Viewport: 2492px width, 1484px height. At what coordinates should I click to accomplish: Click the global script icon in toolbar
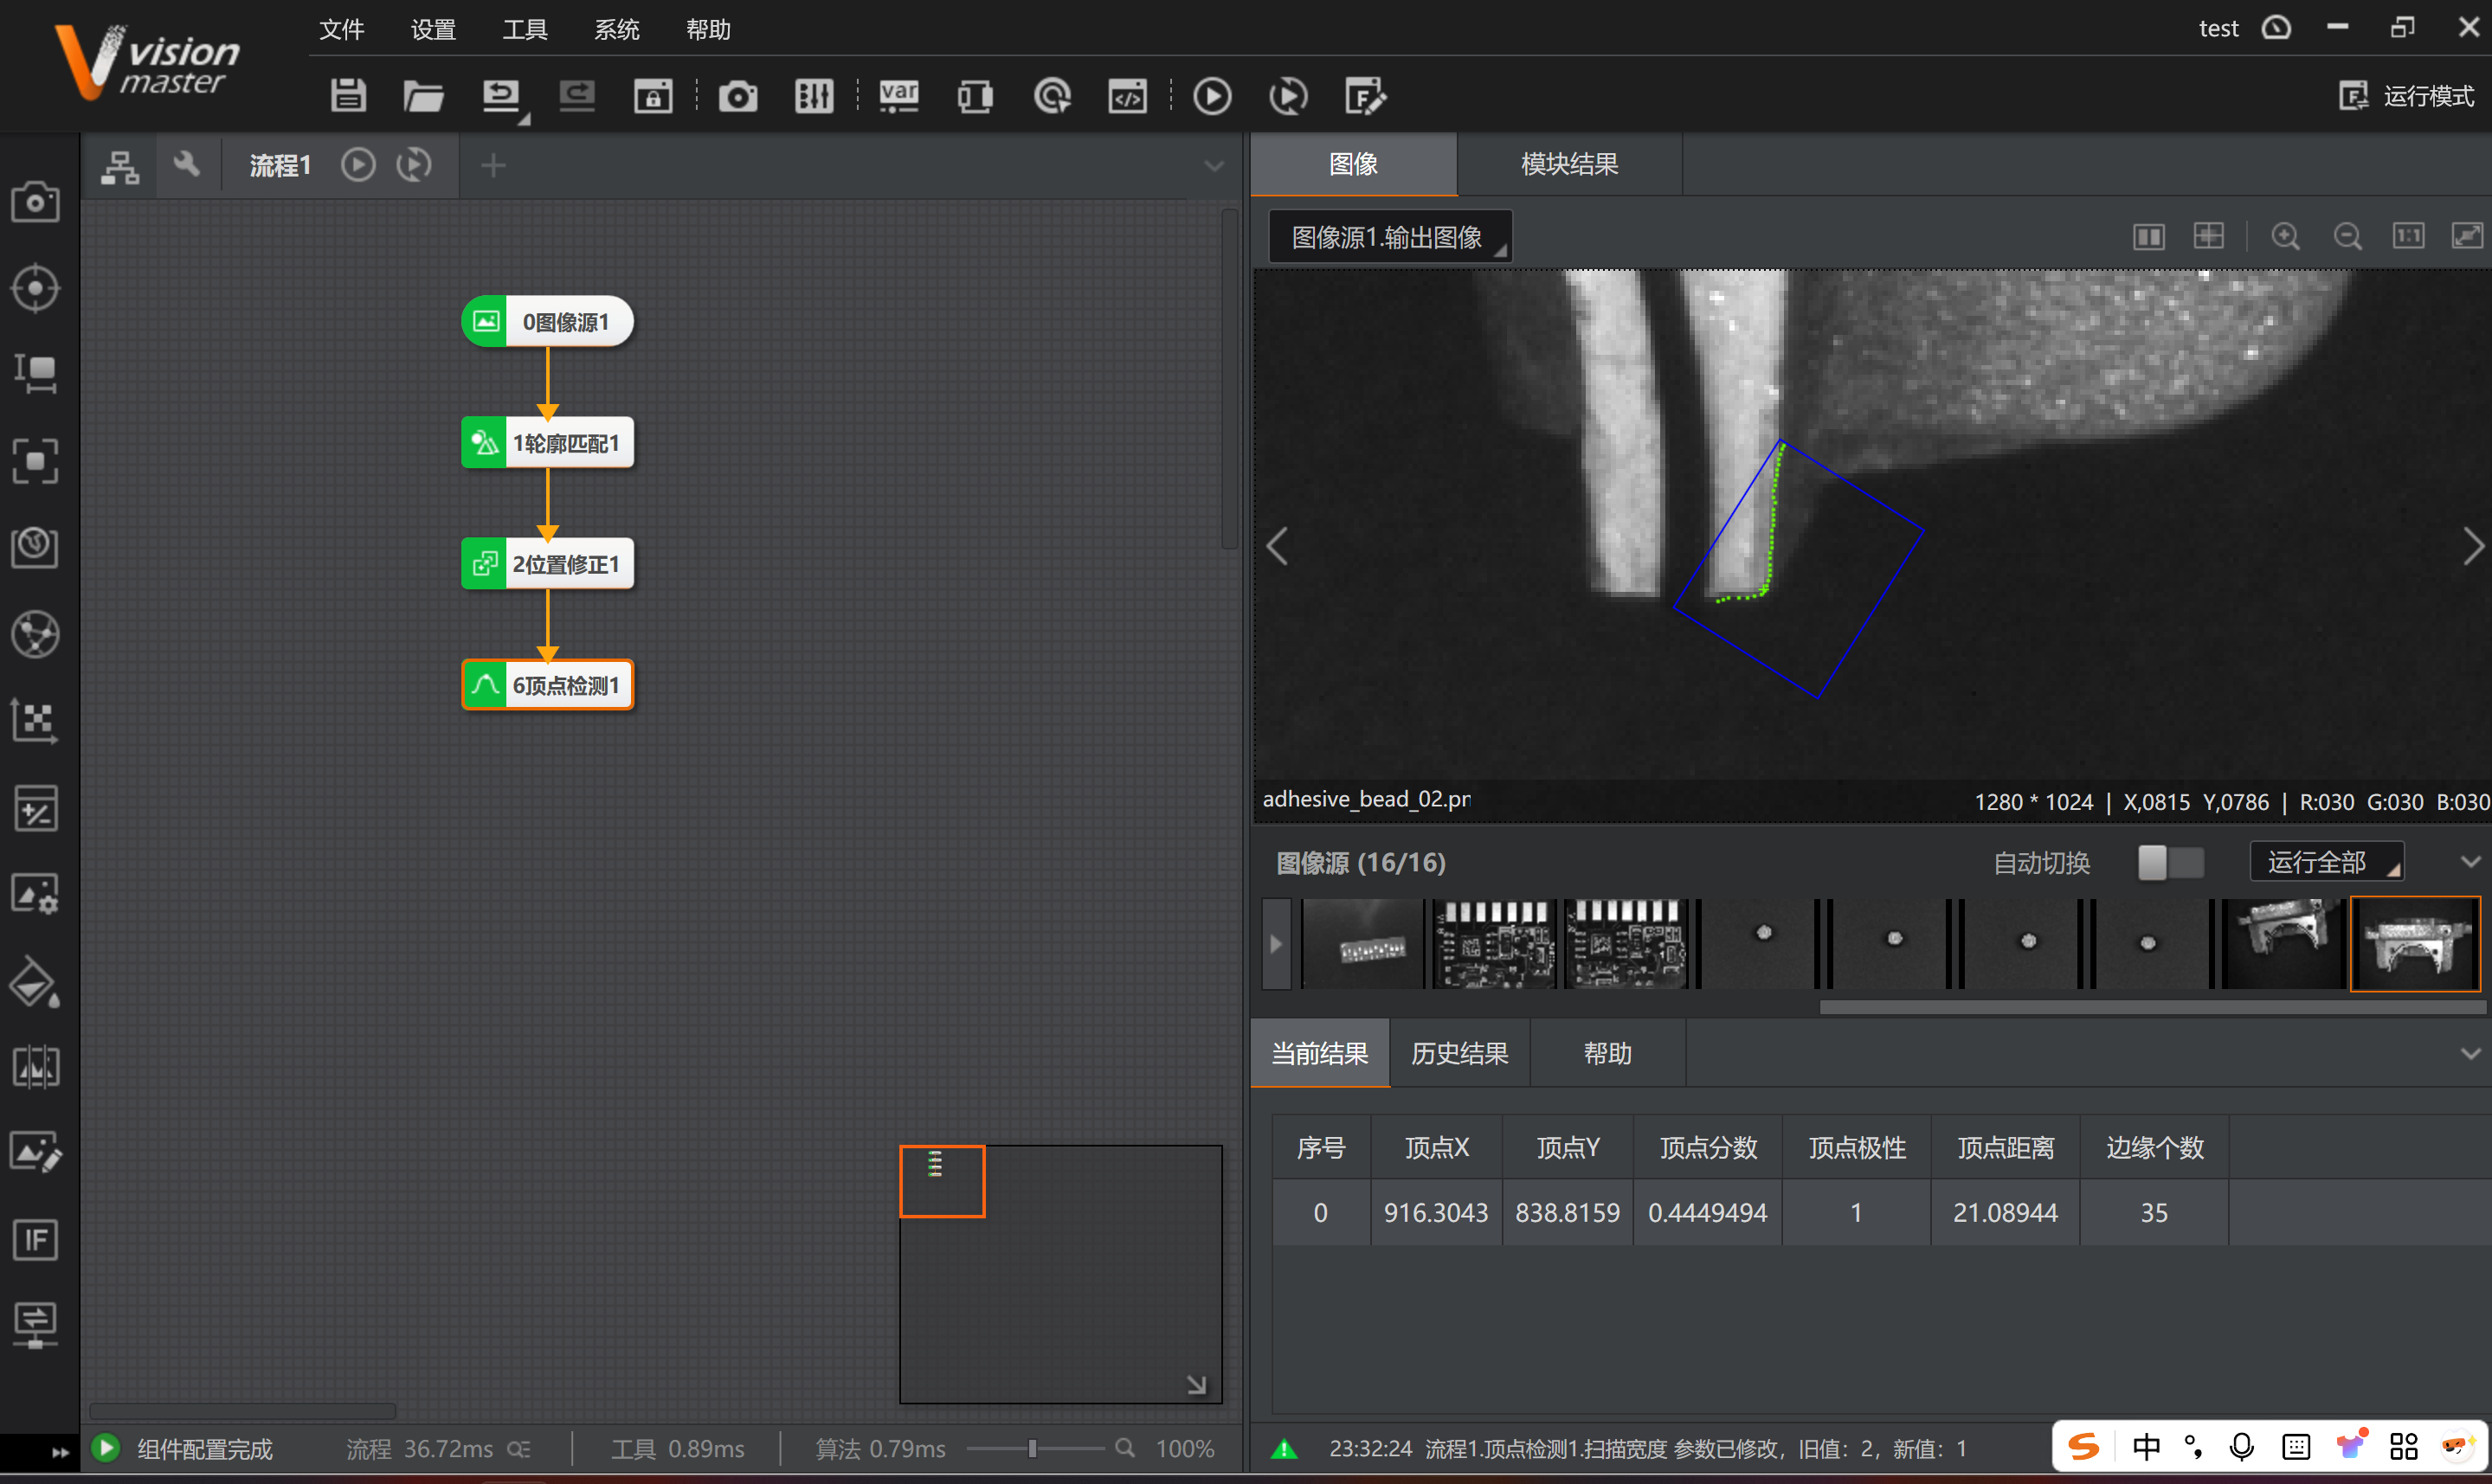coord(1127,96)
